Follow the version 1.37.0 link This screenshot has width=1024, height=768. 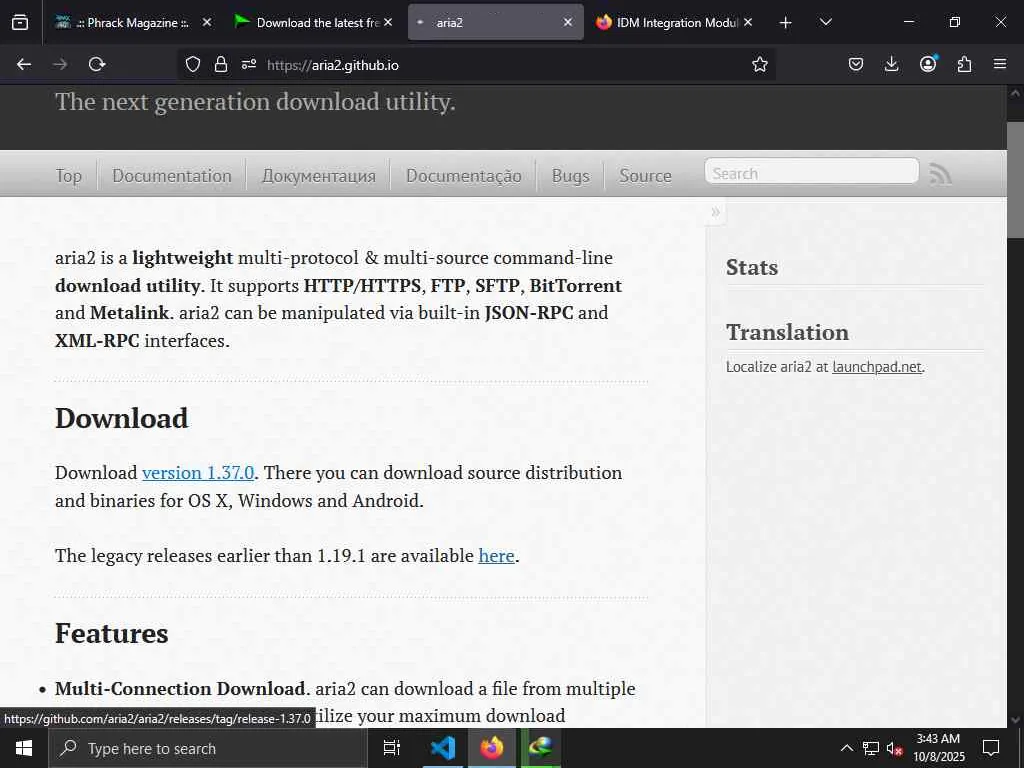198,472
